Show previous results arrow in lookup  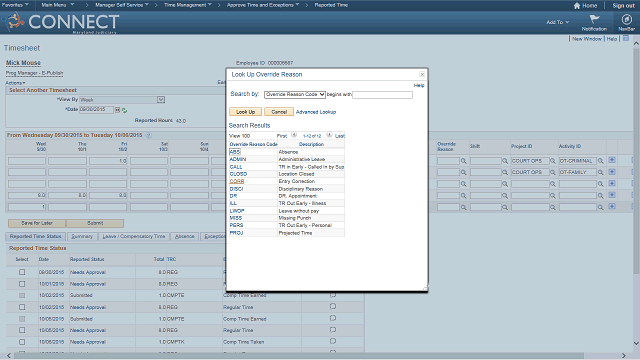click(294, 135)
